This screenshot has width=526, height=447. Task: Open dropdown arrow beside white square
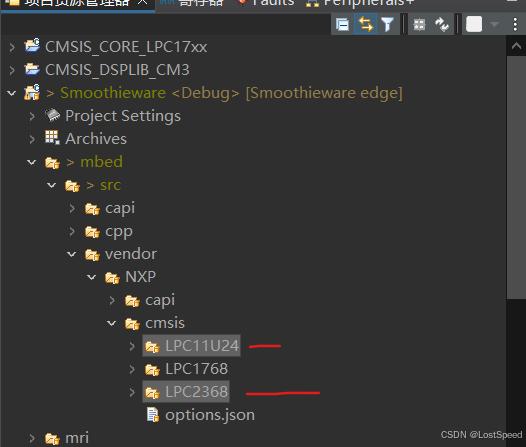click(494, 24)
